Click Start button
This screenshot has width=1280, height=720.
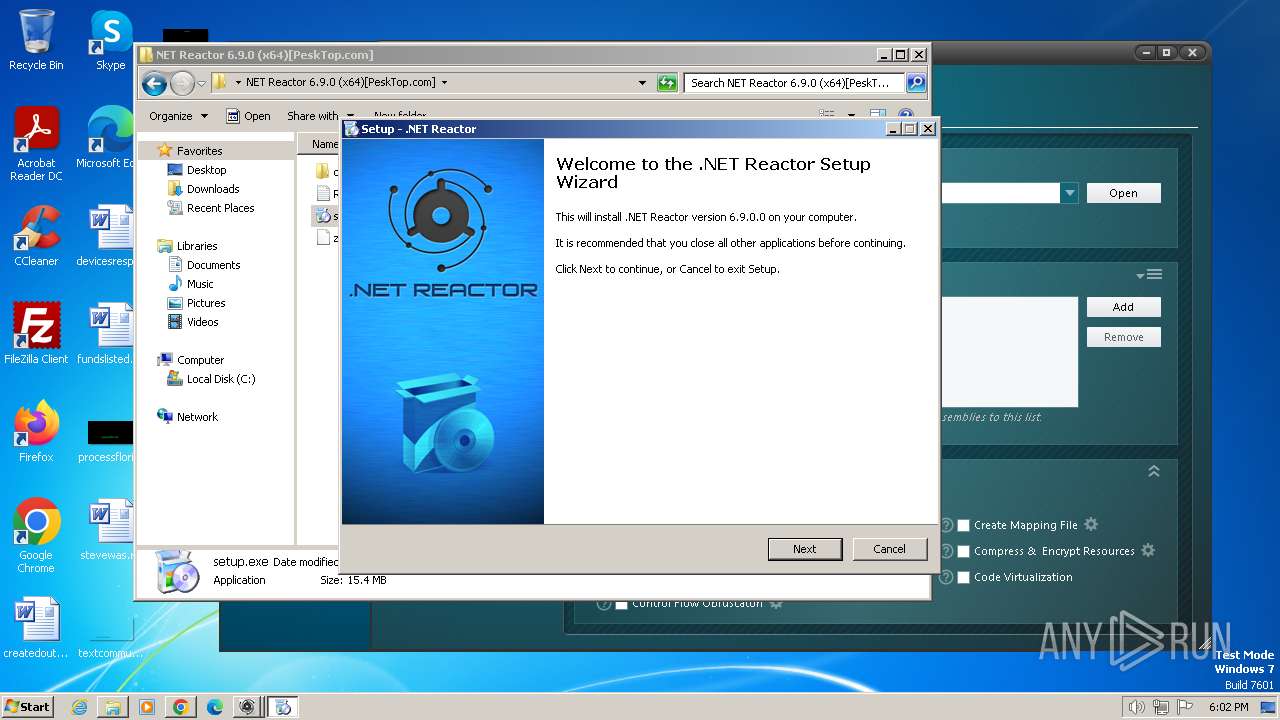pos(28,706)
